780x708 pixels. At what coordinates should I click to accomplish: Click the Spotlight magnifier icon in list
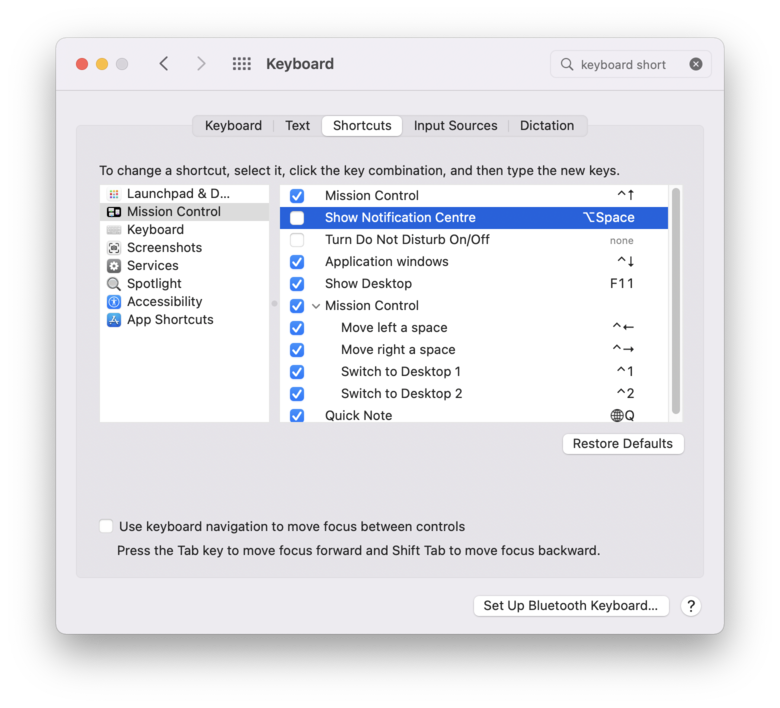pyautogui.click(x=114, y=284)
